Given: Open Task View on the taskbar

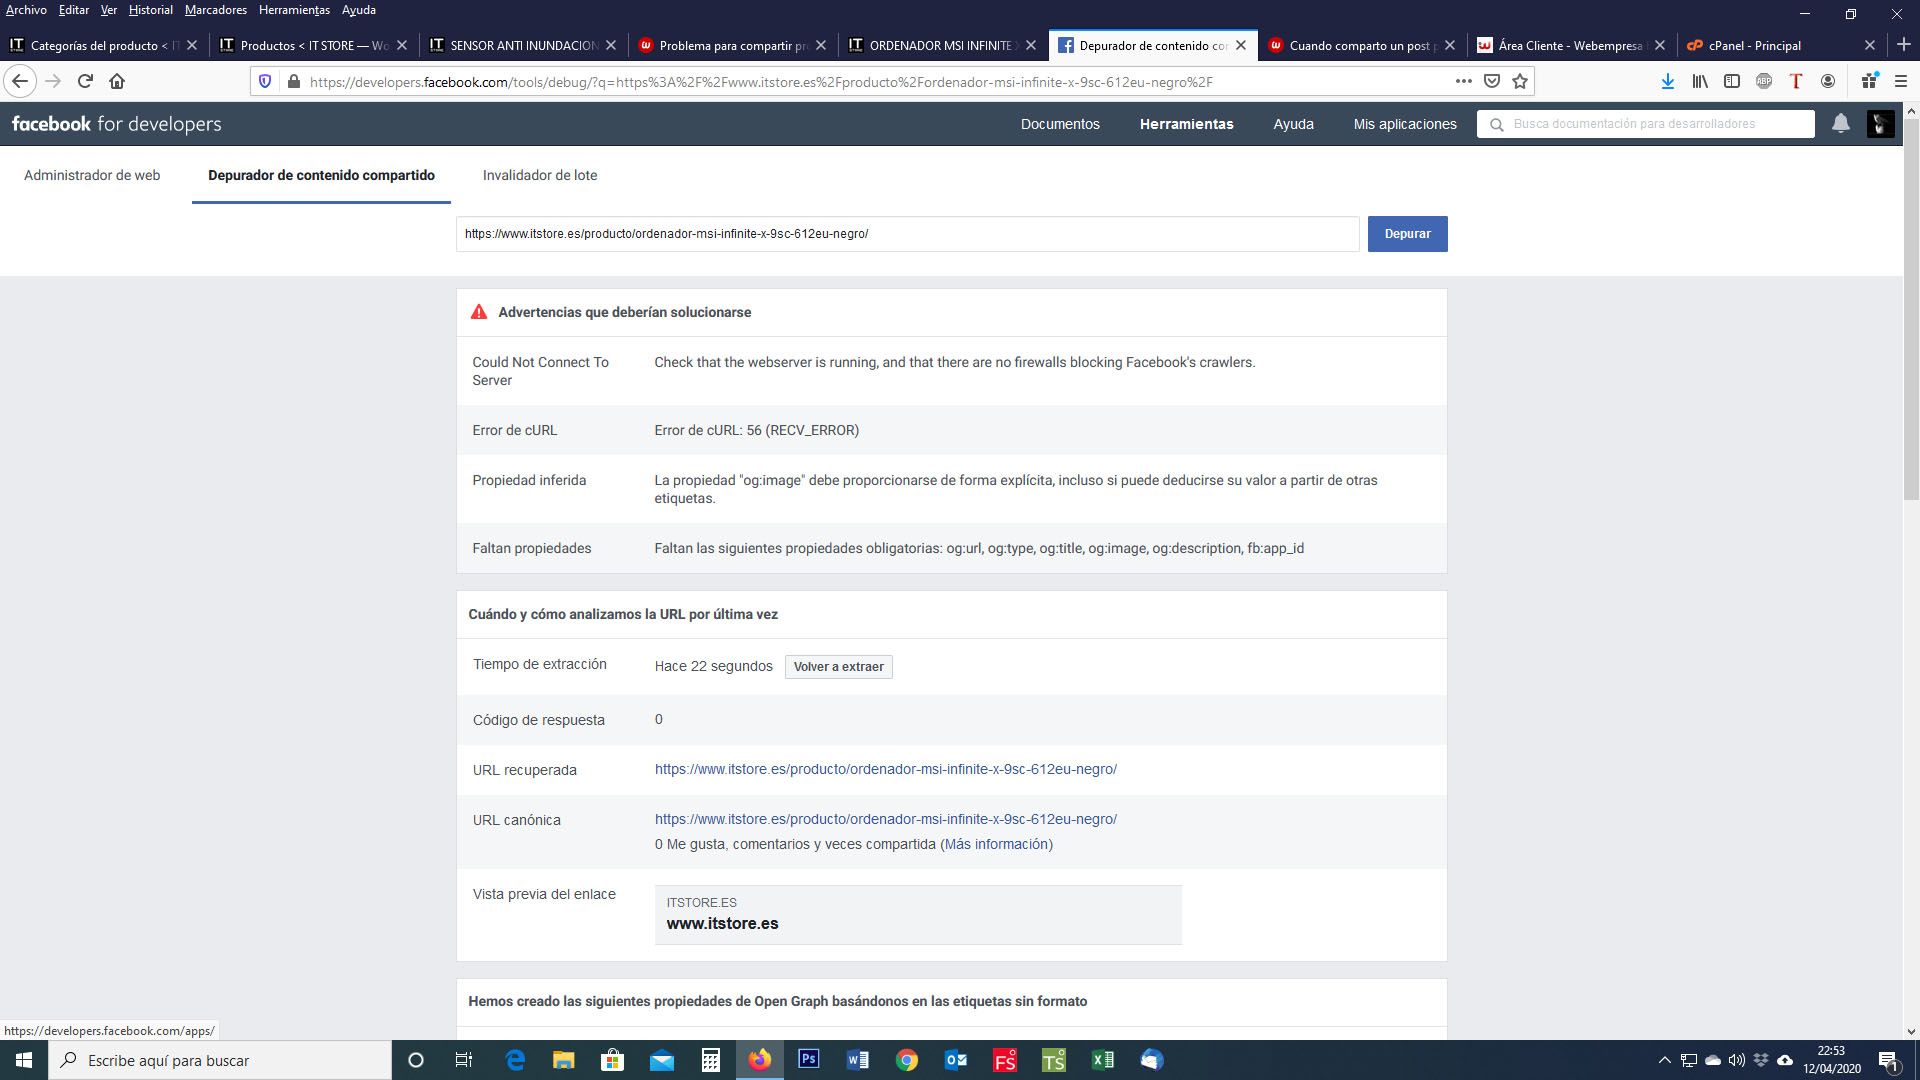Looking at the screenshot, I should pyautogui.click(x=464, y=1060).
